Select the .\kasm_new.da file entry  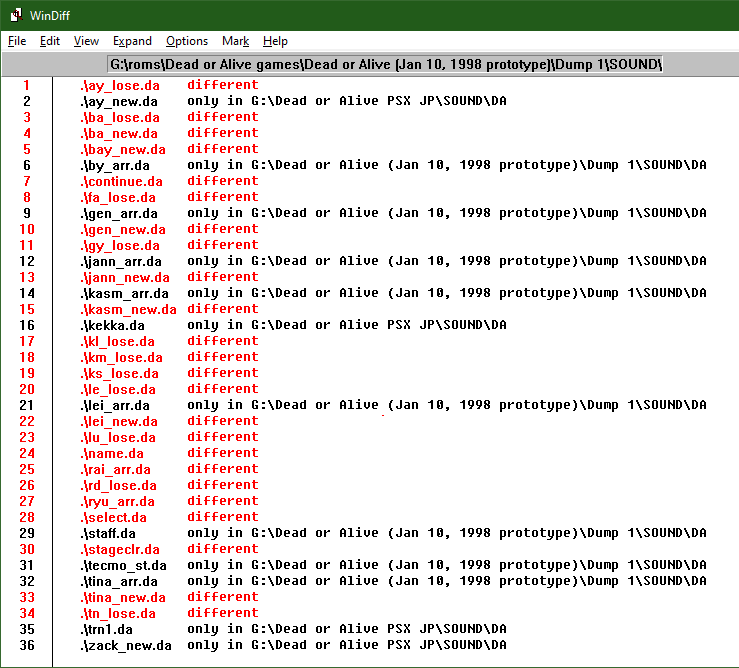tap(128, 310)
